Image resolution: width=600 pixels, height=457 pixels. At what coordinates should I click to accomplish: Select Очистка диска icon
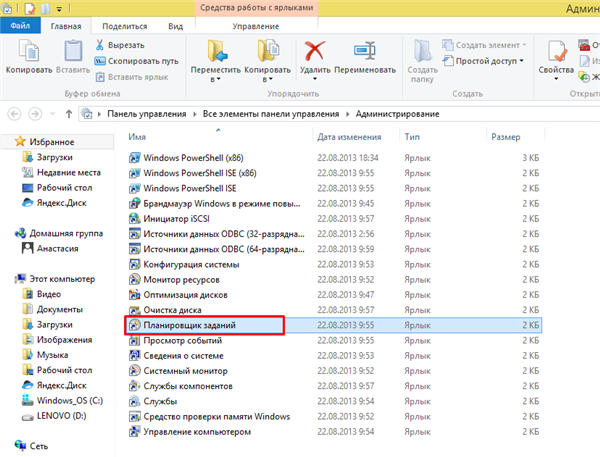pyautogui.click(x=134, y=310)
